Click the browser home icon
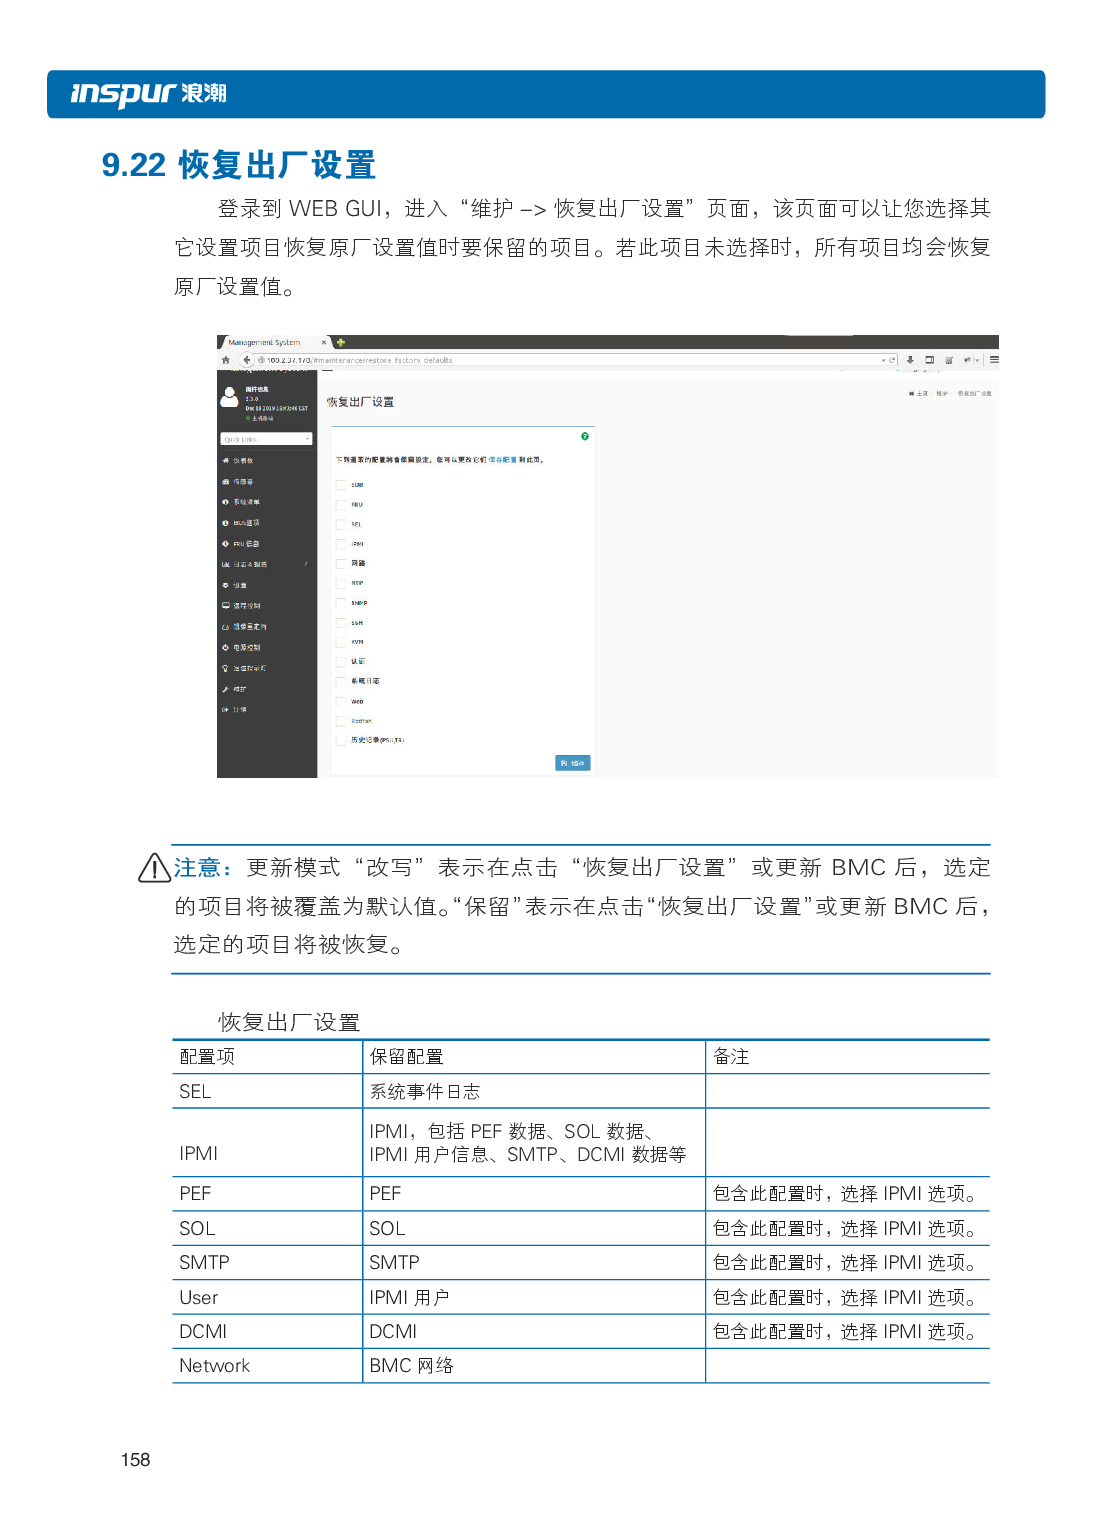This screenshot has height=1535, width=1093. (226, 360)
